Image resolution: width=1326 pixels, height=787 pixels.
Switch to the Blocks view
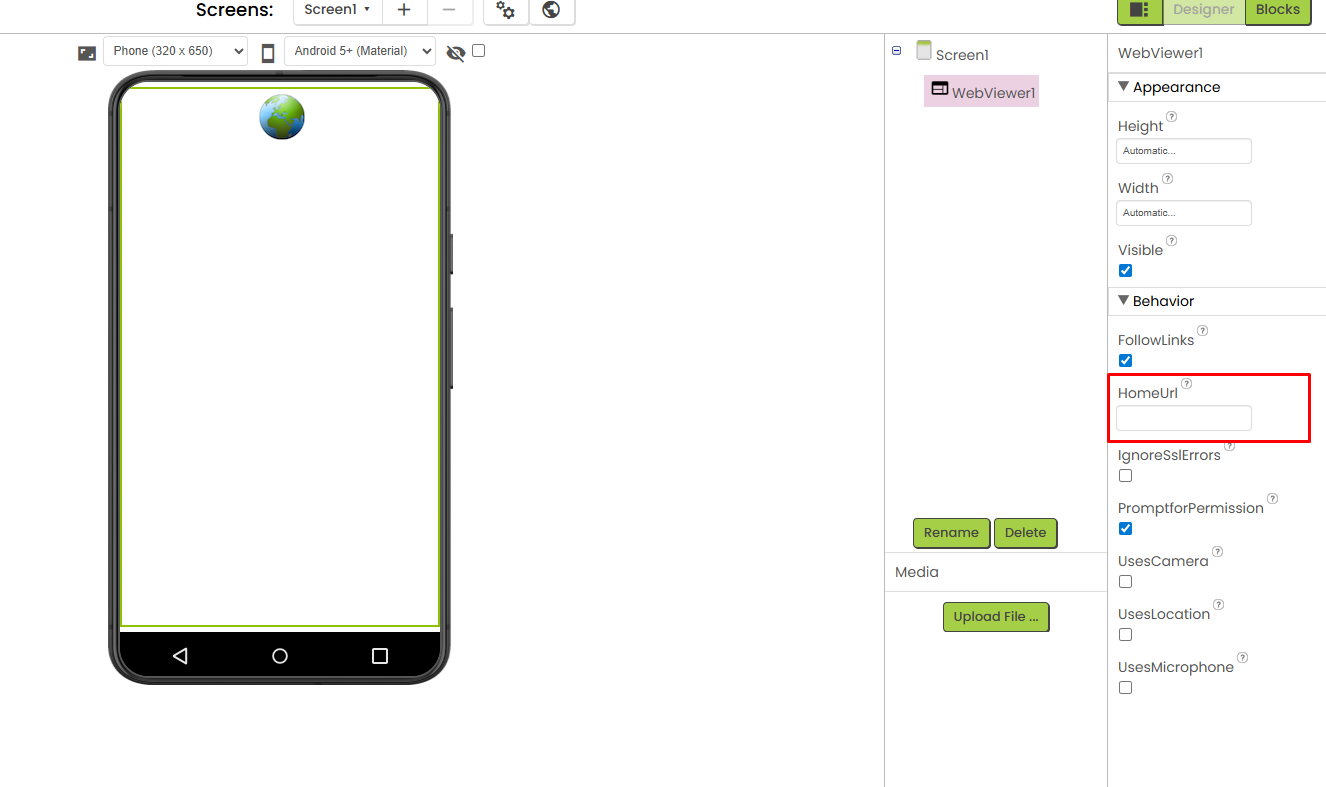1278,10
